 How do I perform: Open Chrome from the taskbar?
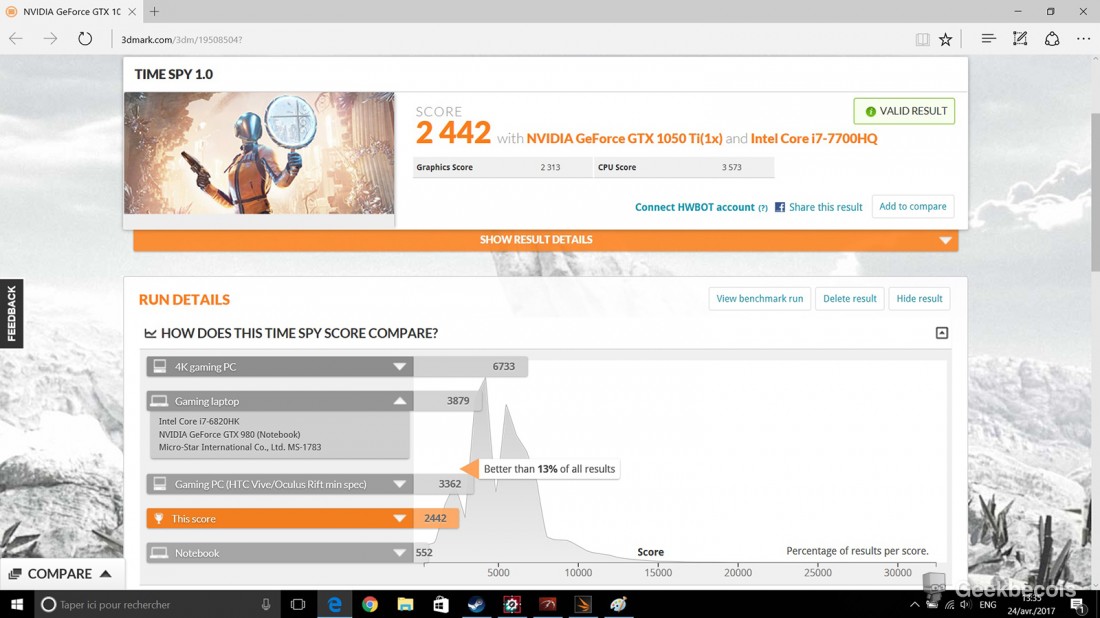pos(370,604)
